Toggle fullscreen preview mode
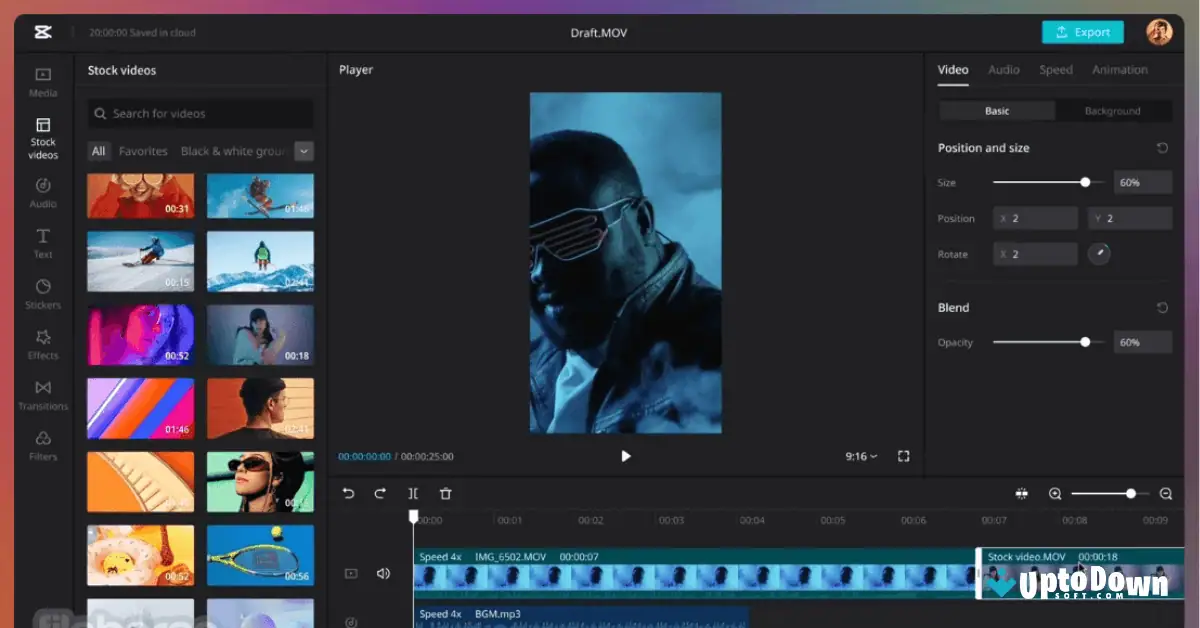Screen dimensions: 1200x628 tap(903, 455)
